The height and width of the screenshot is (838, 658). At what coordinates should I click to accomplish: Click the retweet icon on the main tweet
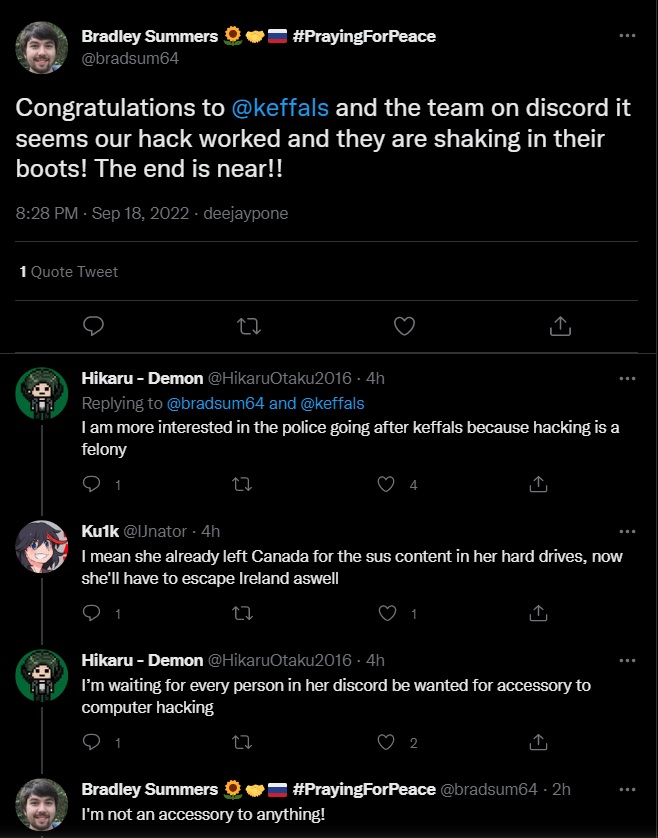pyautogui.click(x=248, y=325)
